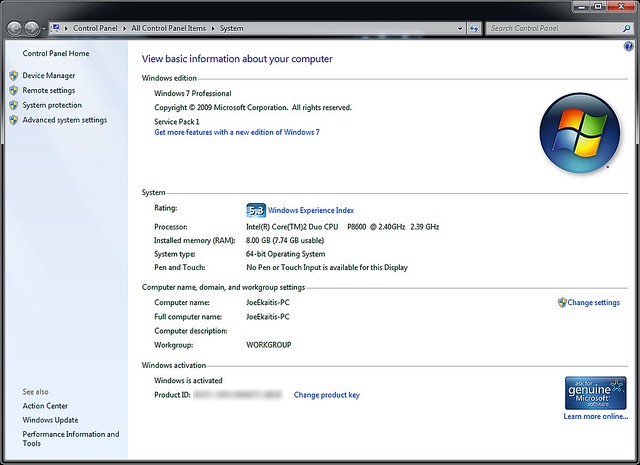Screen dimensions: 640x465
Task: Open the recent pages dropdown beside Forward
Action: coord(44,29)
